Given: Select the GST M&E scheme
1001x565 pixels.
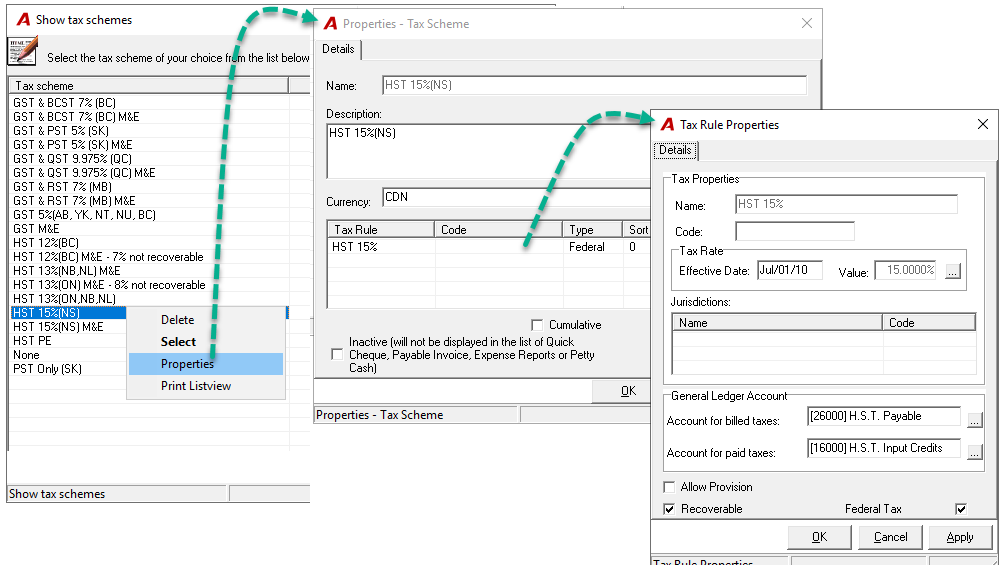Looking at the screenshot, I should (x=36, y=229).
